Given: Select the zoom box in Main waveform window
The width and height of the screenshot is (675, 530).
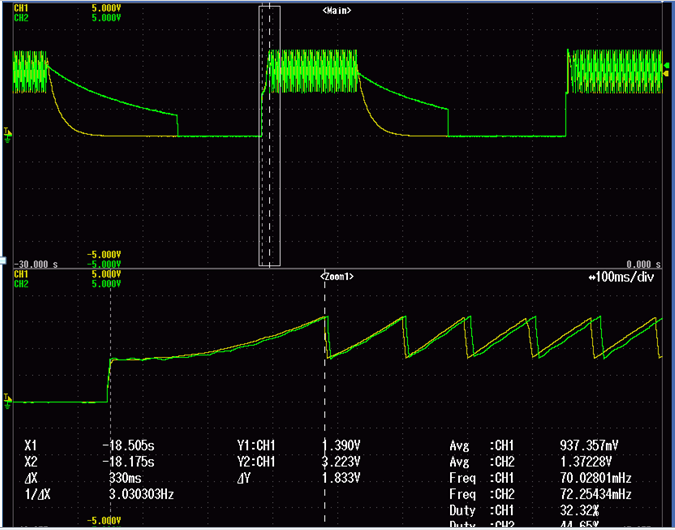Looking at the screenshot, I should (x=269, y=136).
